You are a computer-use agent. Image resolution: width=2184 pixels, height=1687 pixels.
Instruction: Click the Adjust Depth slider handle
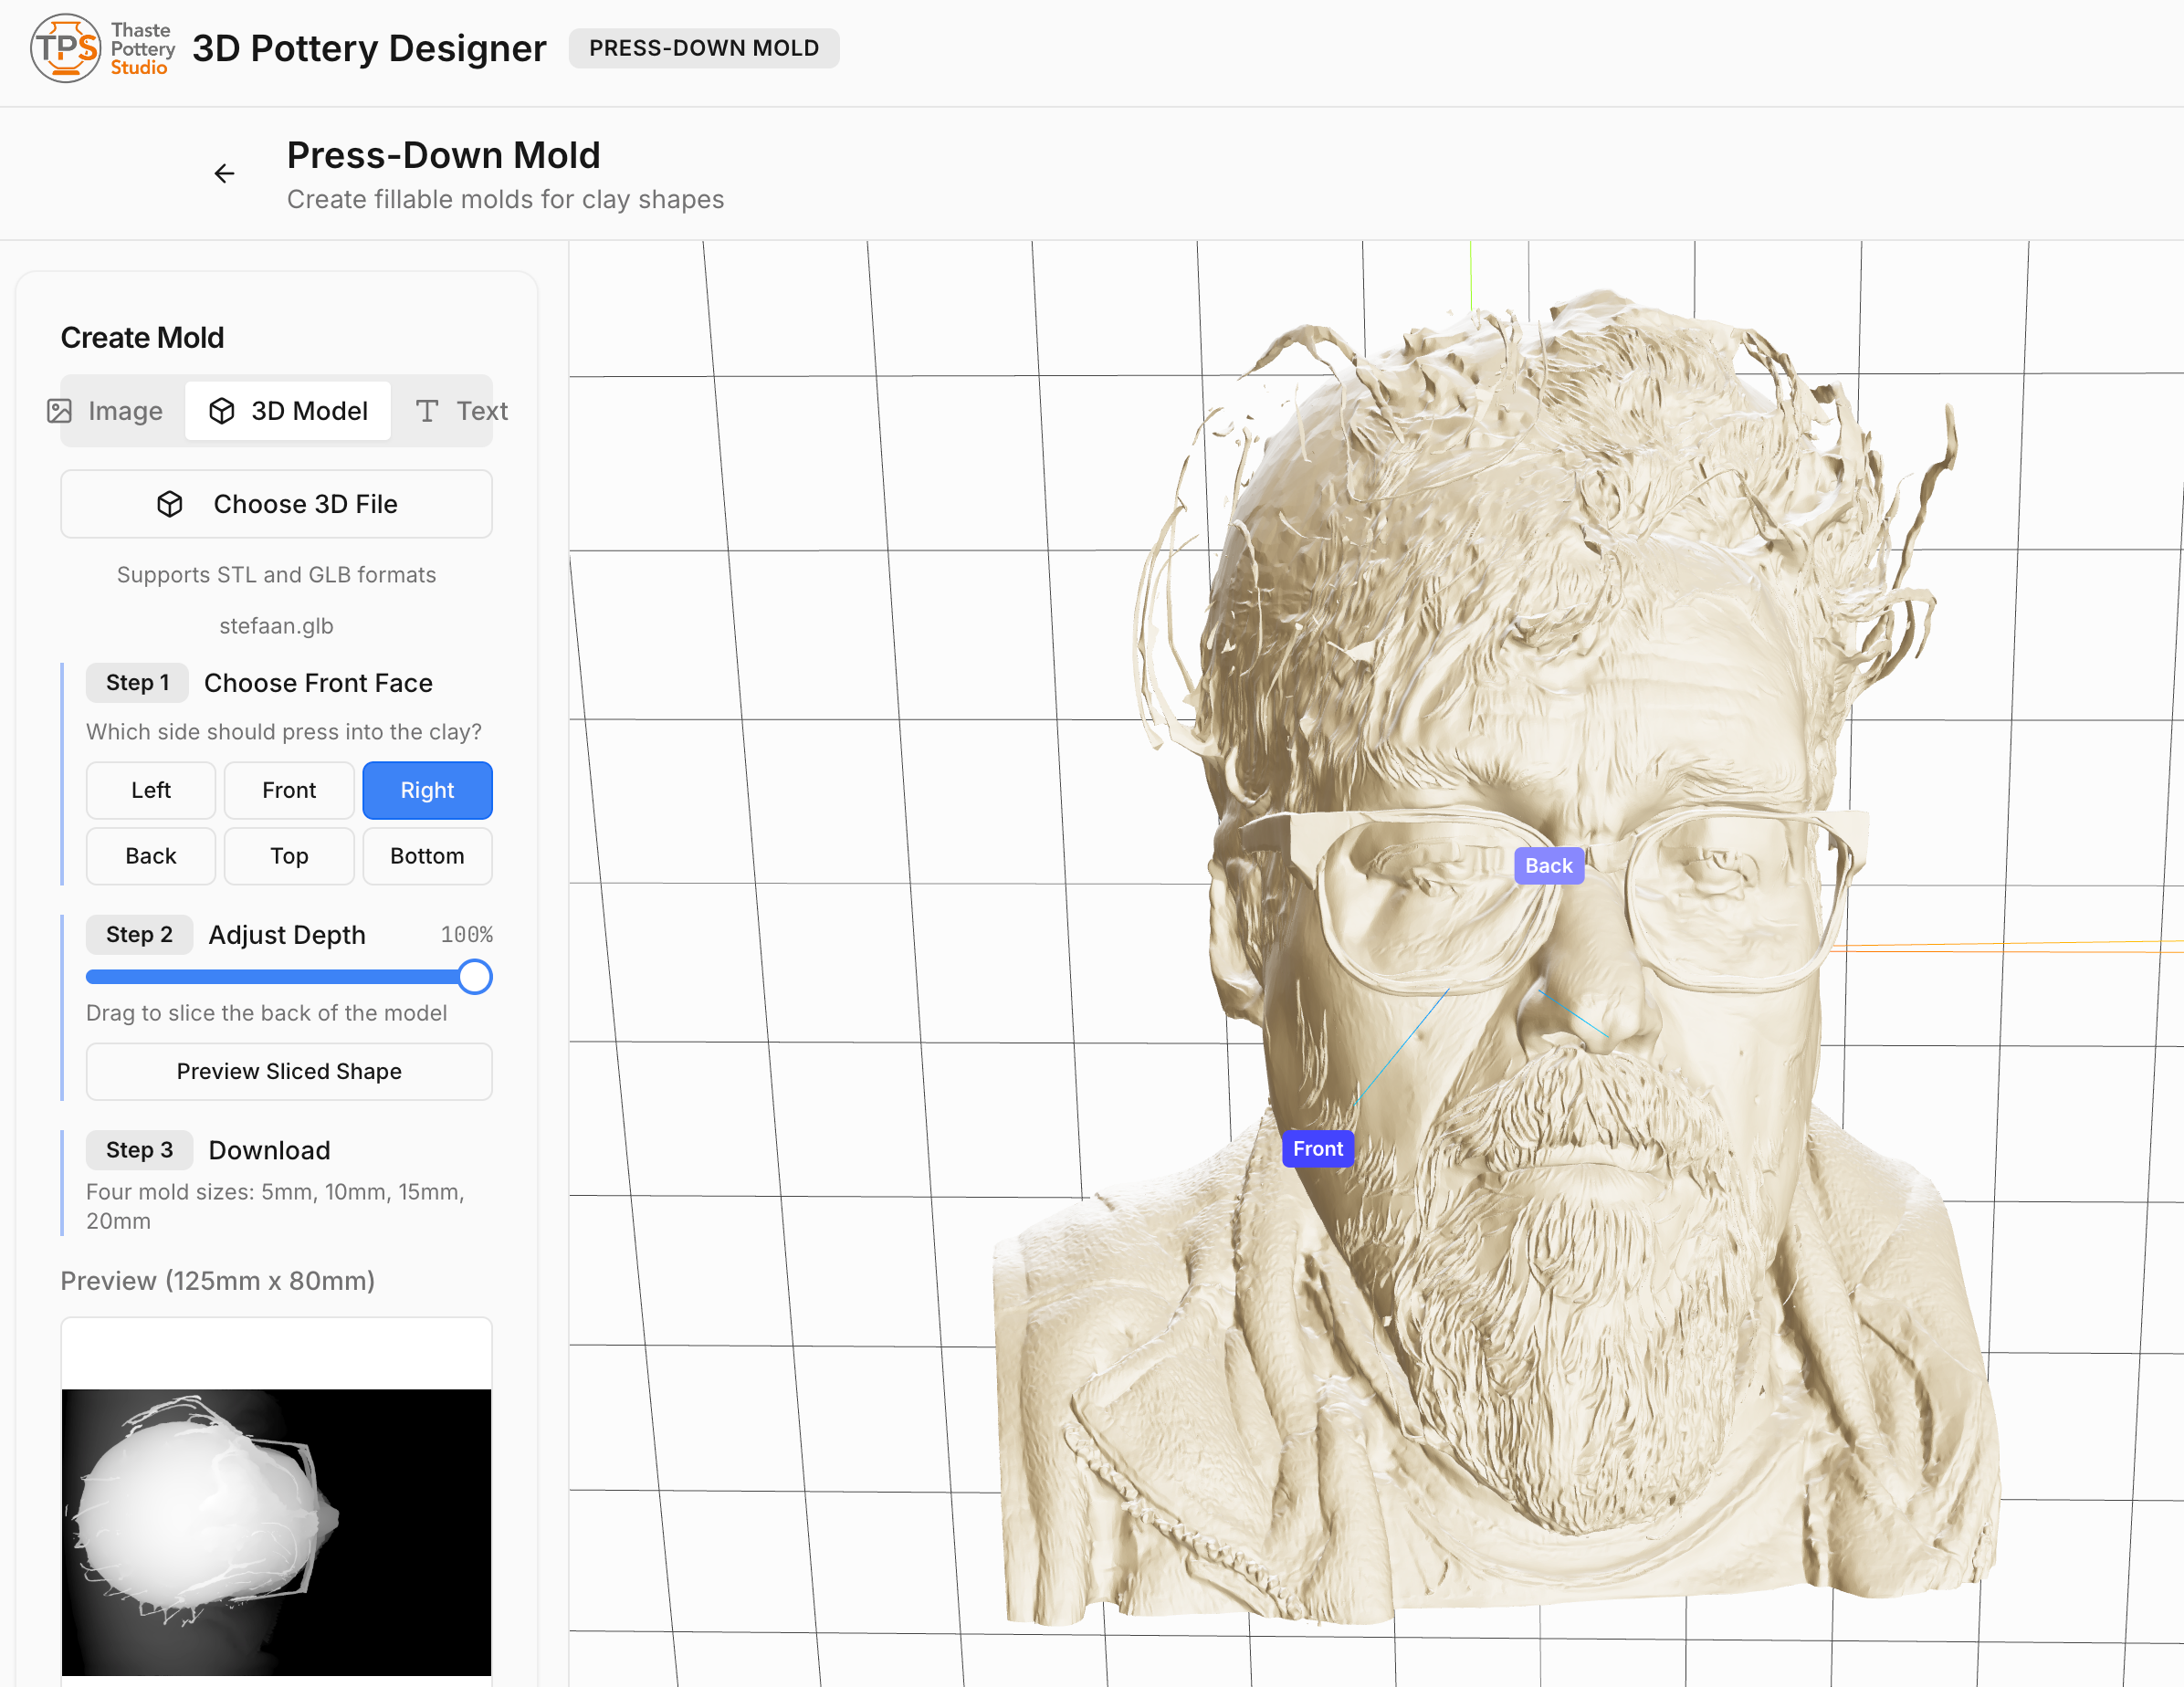475,977
